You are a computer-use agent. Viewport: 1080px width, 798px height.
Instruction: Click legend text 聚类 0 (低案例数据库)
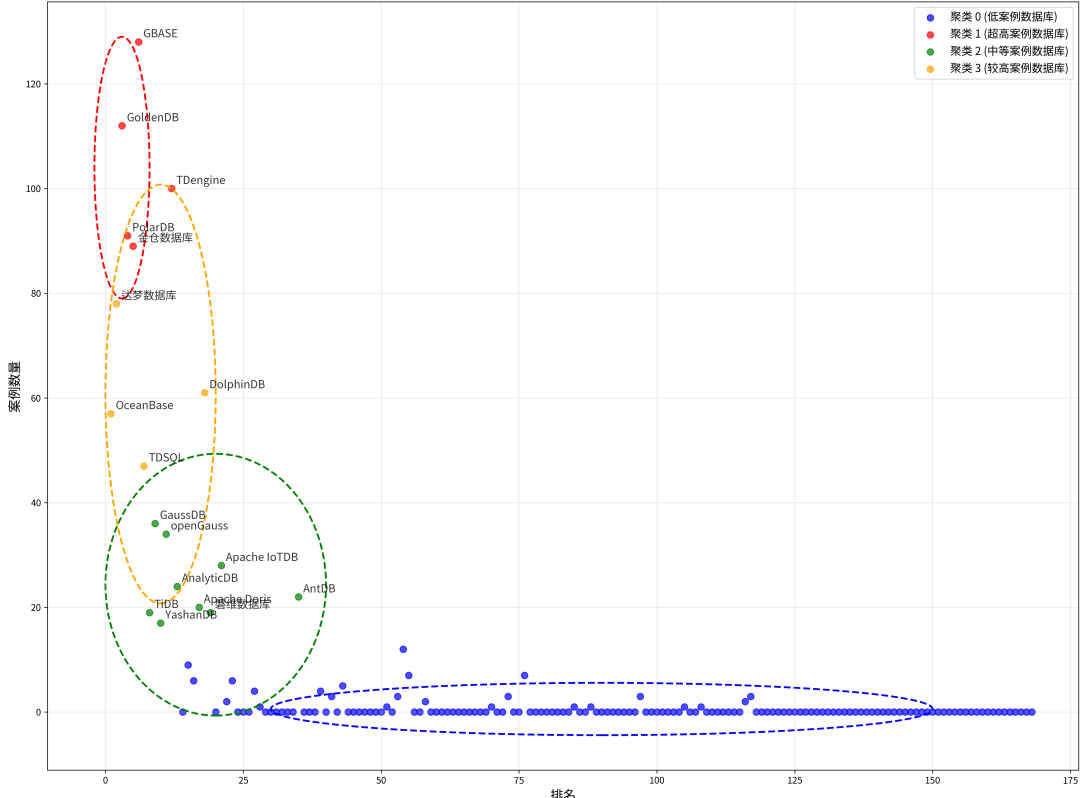(1004, 17)
